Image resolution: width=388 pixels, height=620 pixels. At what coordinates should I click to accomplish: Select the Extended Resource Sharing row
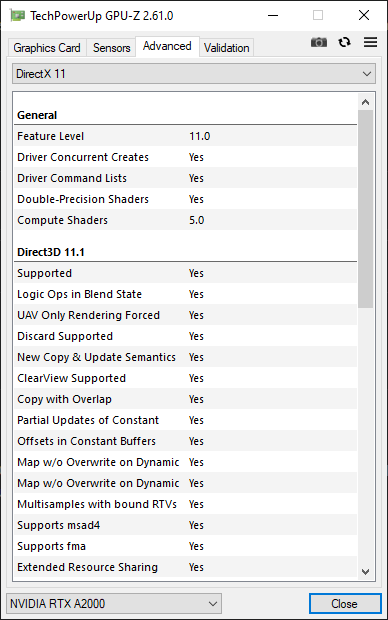click(185, 567)
